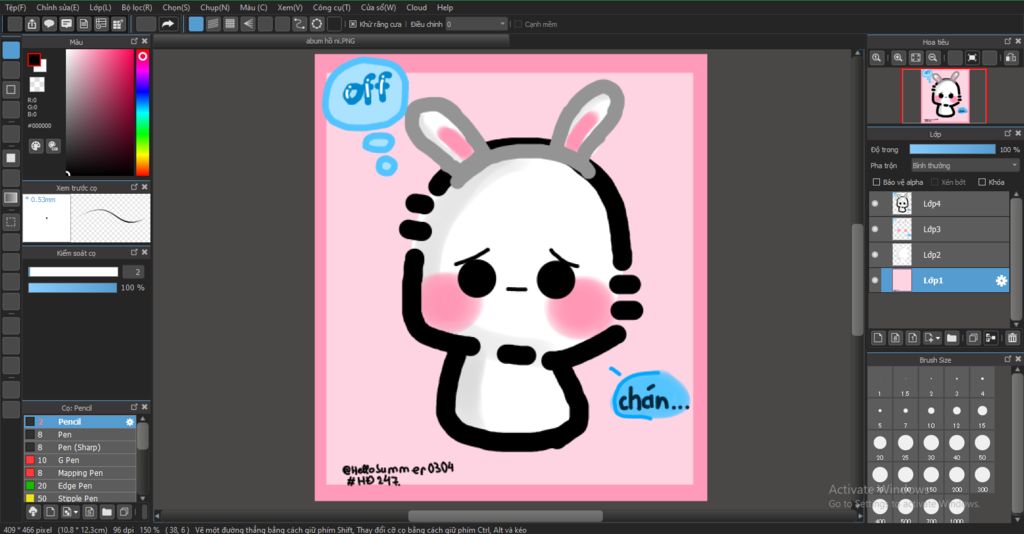
Task: Select the vanishing point snap icon
Action: click(248, 24)
